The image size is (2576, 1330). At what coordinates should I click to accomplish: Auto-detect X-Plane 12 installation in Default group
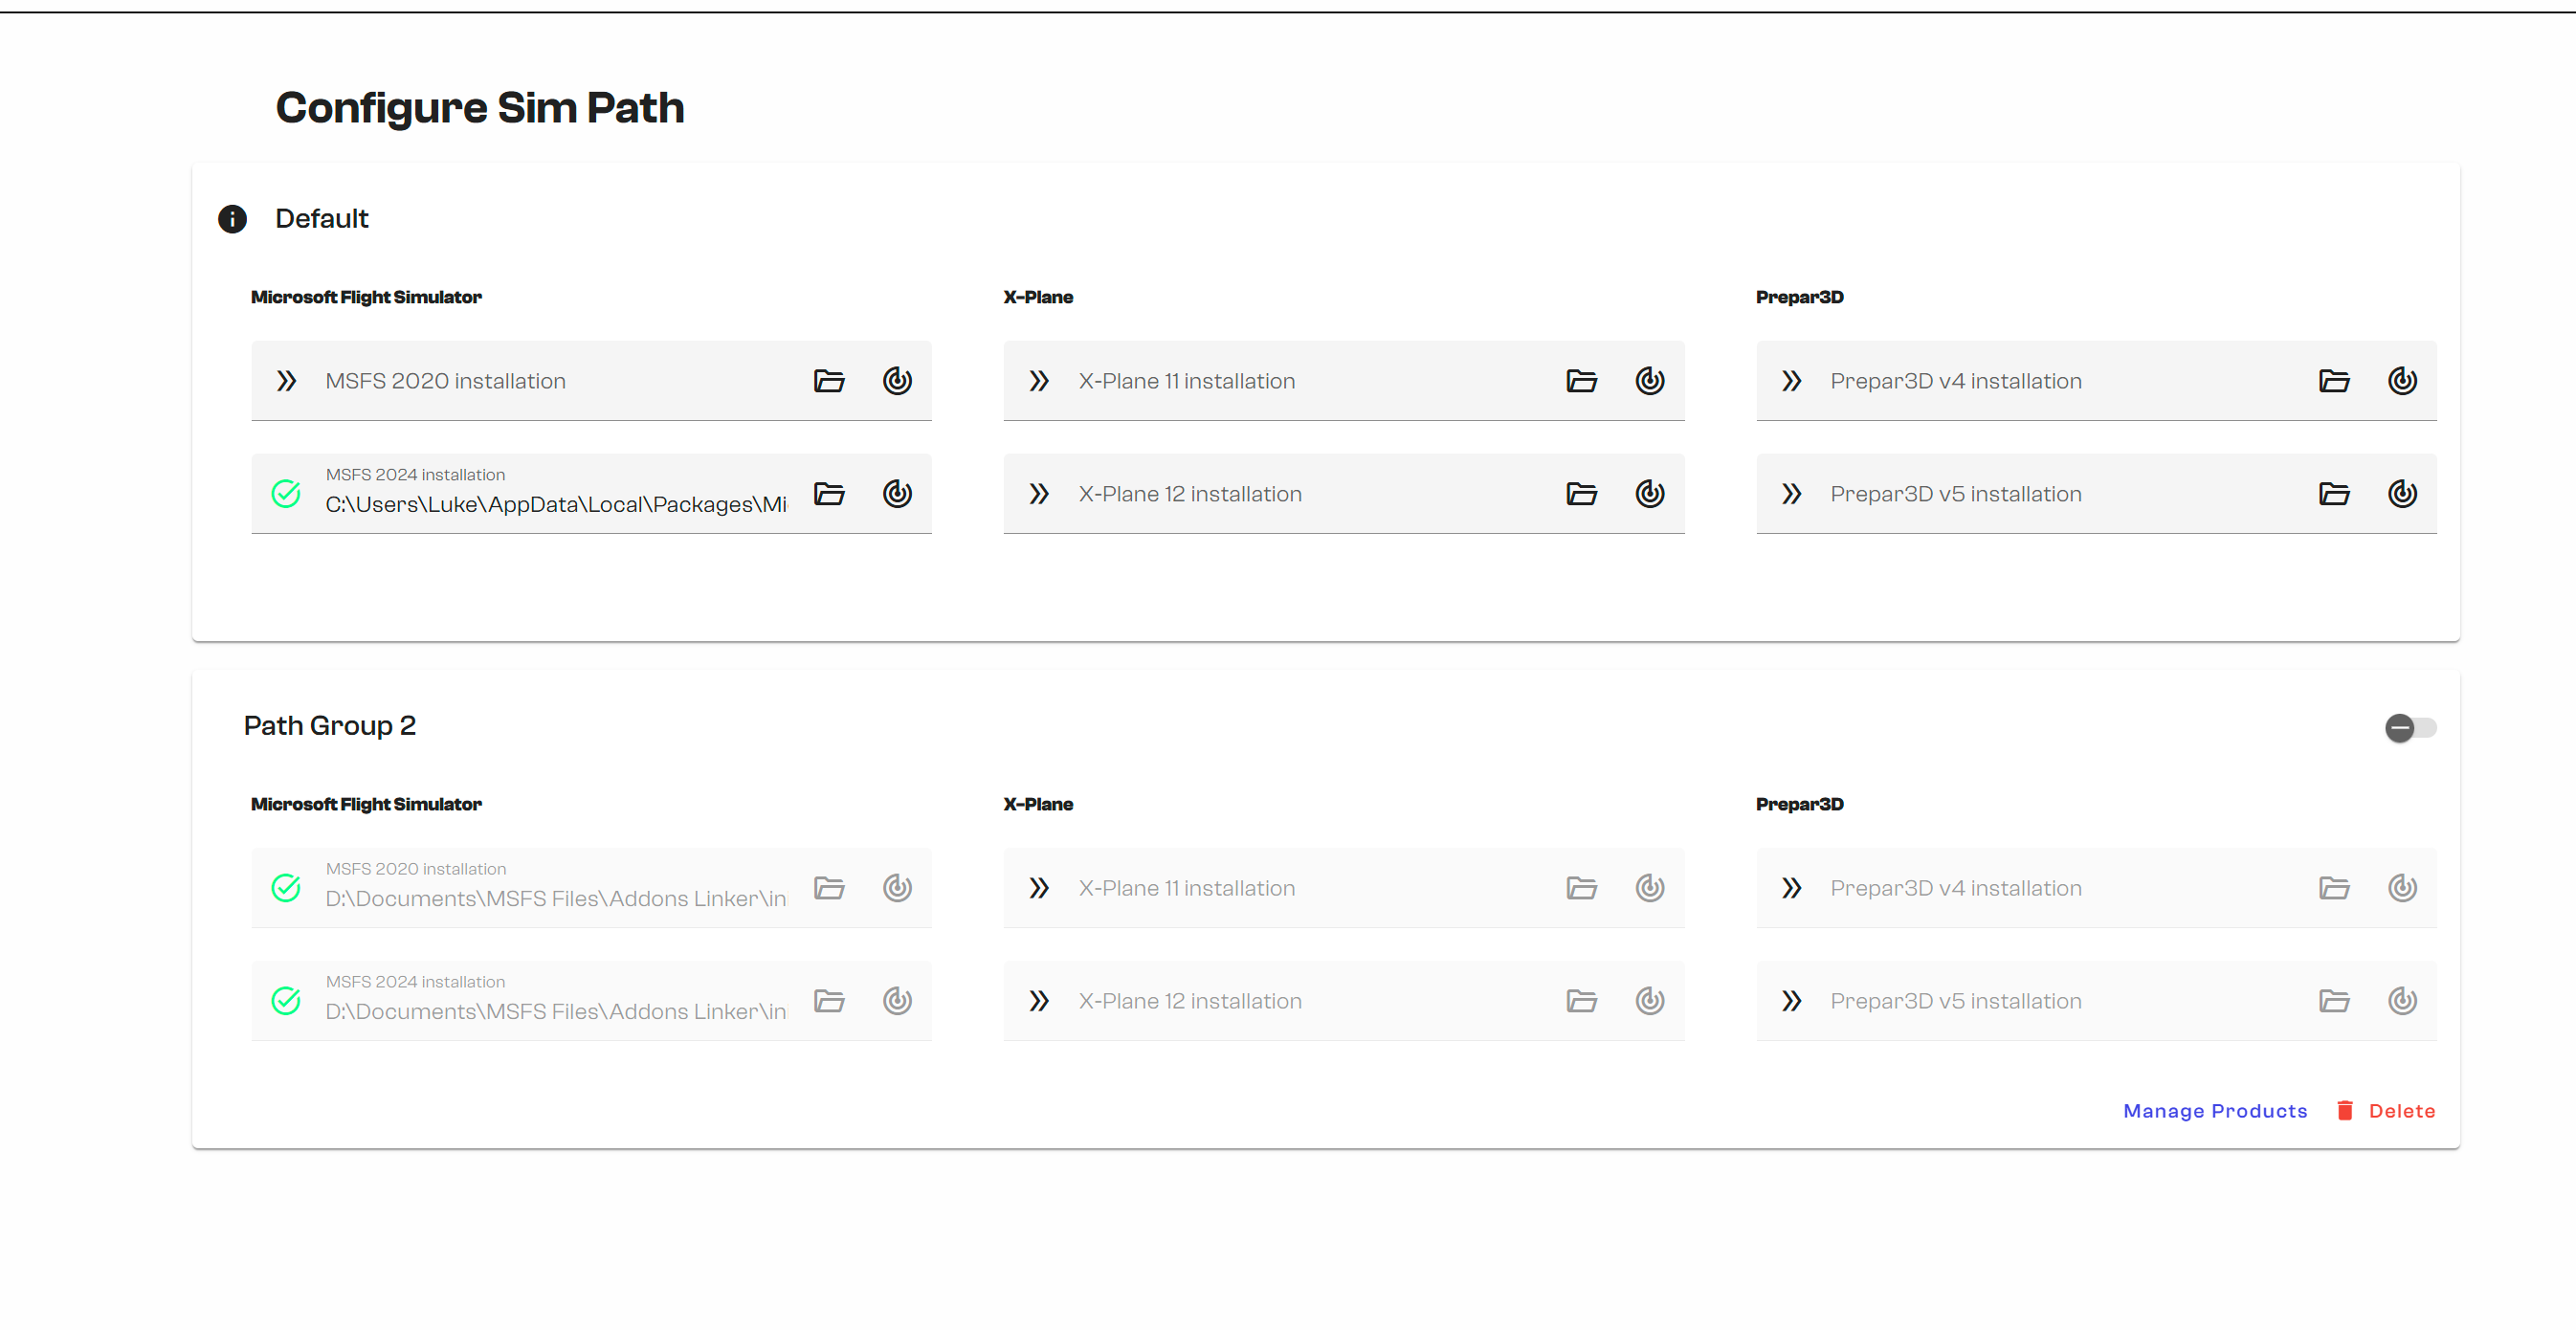(1650, 494)
